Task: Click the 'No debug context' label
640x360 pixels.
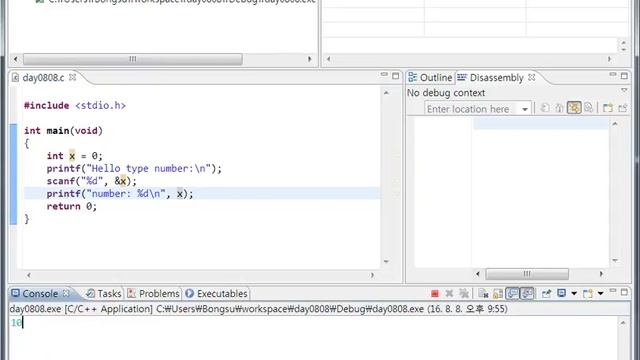Action: point(446,93)
